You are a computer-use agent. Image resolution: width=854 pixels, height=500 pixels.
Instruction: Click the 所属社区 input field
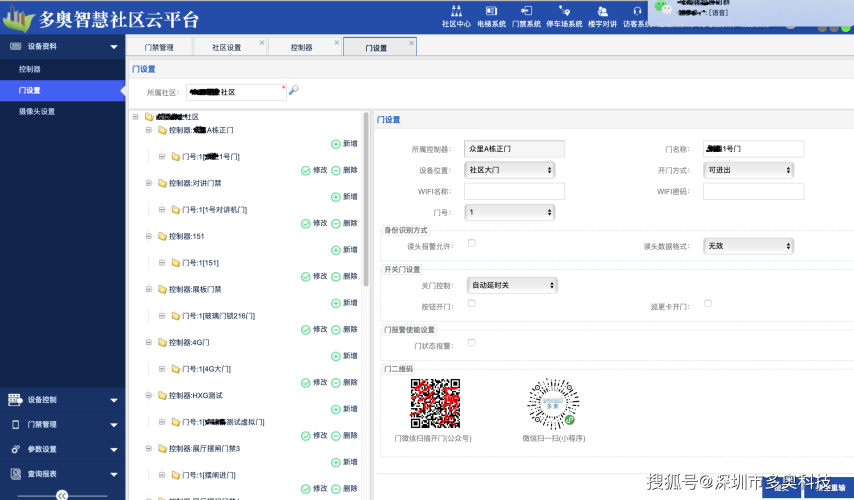click(236, 92)
